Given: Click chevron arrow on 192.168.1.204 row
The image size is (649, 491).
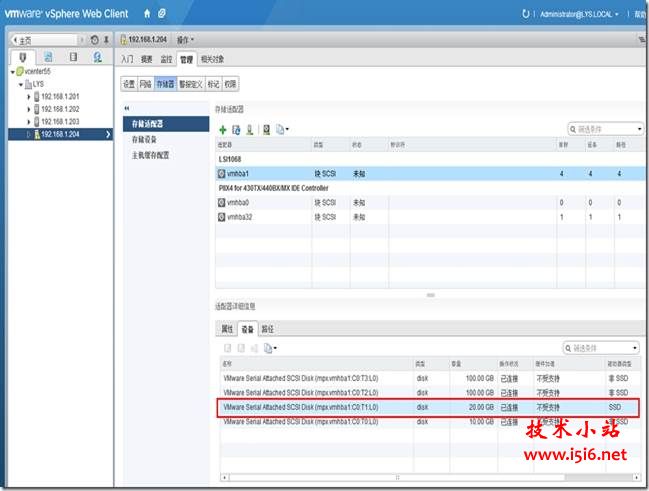Looking at the screenshot, I should 108,134.
